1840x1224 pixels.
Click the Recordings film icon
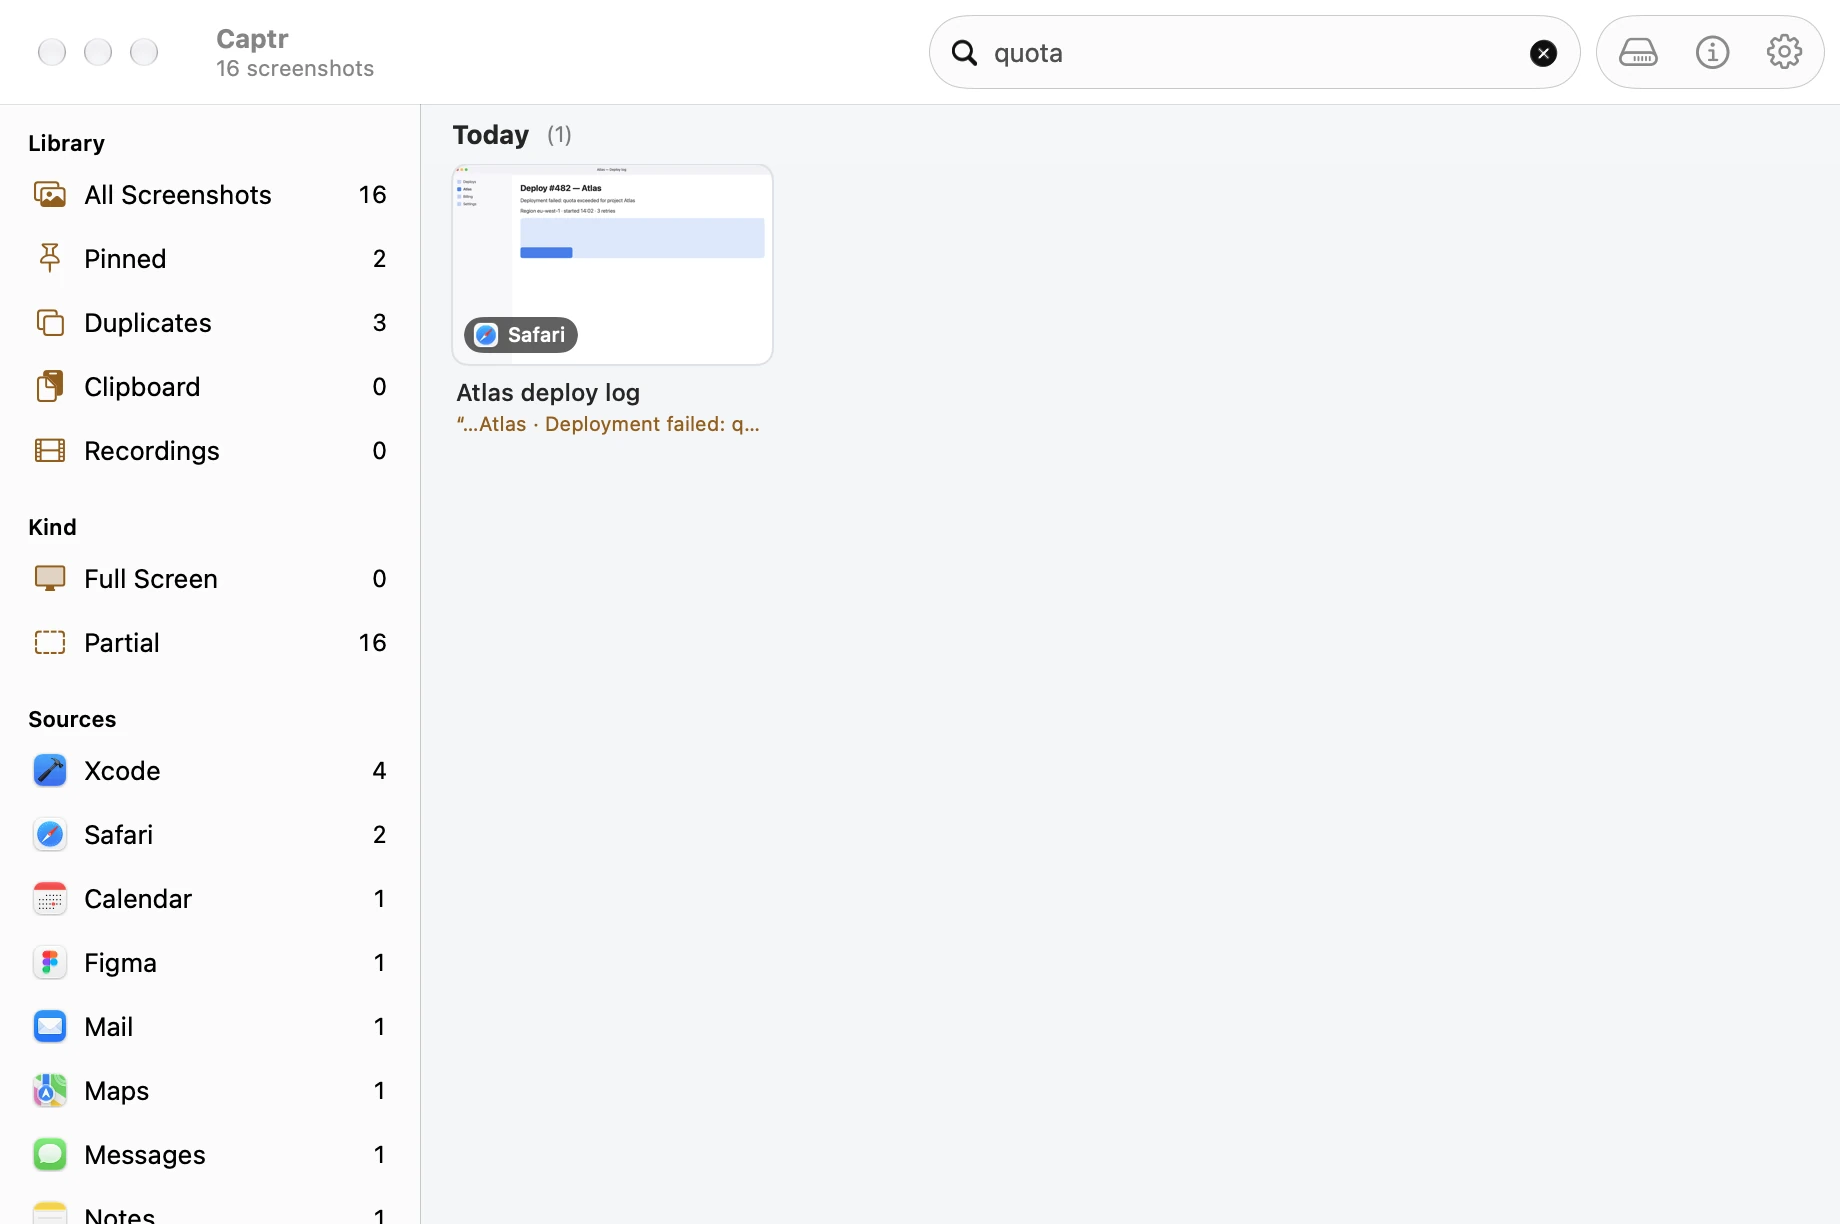[x=50, y=450]
